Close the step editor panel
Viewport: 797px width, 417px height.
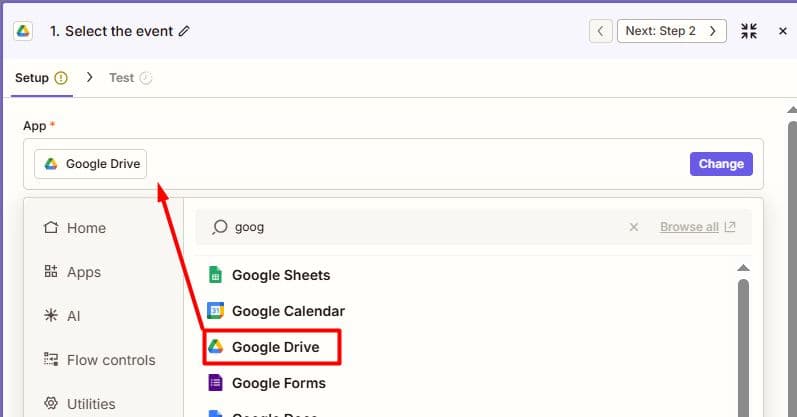[783, 31]
